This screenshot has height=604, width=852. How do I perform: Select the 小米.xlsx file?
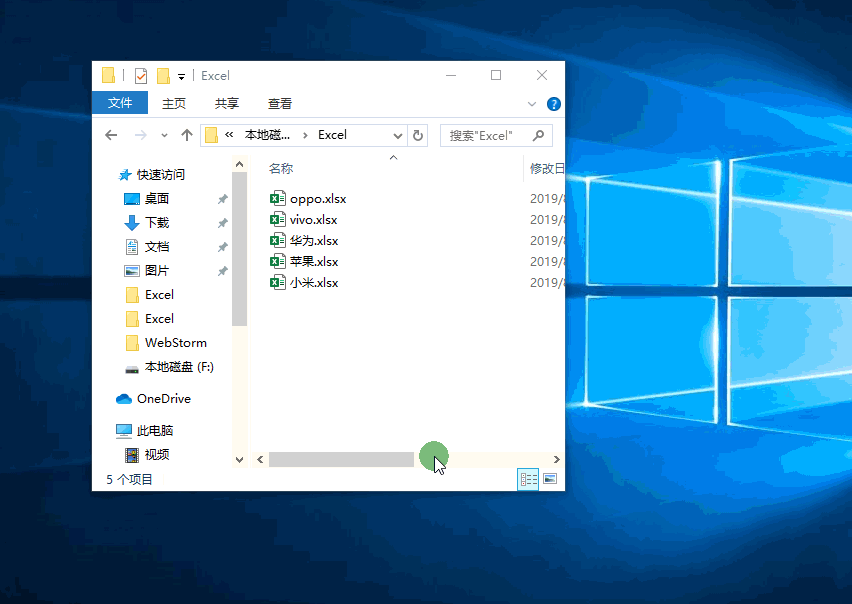pos(313,283)
